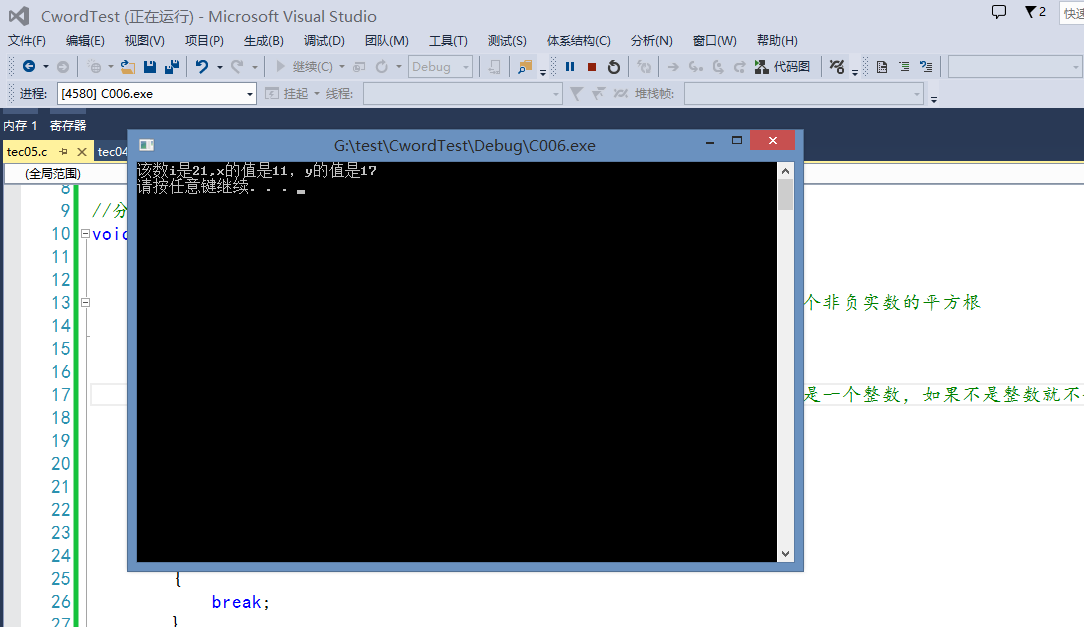This screenshot has width=1084, height=627.
Task: Open the 测试(S) menu
Action: [507, 41]
